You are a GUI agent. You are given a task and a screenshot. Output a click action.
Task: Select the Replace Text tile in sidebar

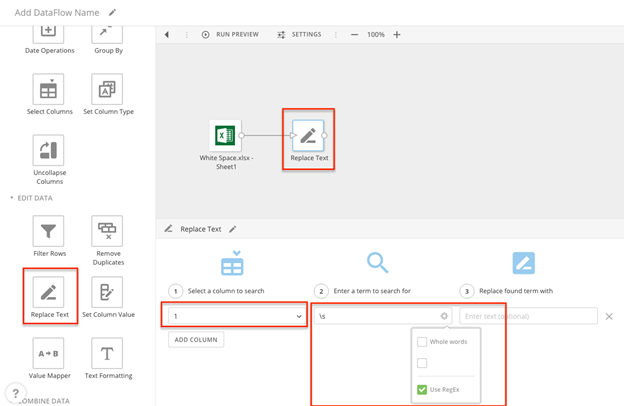(49, 292)
